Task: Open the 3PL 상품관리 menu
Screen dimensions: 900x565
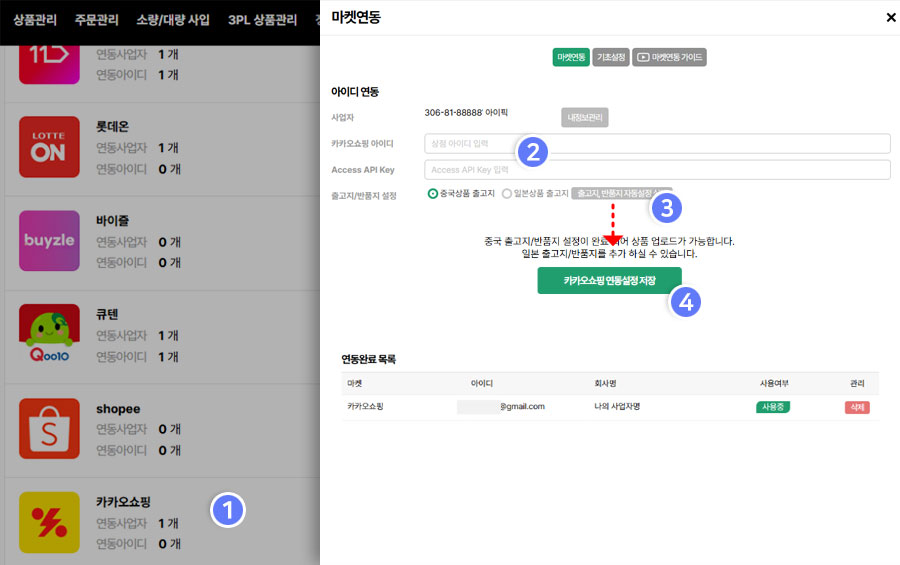Action: click(x=262, y=20)
